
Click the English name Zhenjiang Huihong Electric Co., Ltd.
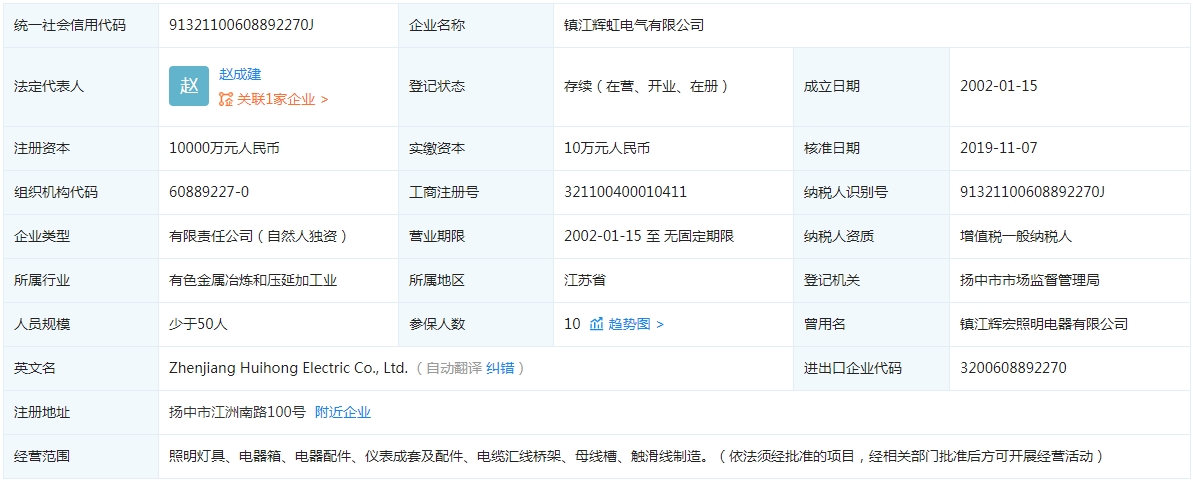(x=288, y=368)
